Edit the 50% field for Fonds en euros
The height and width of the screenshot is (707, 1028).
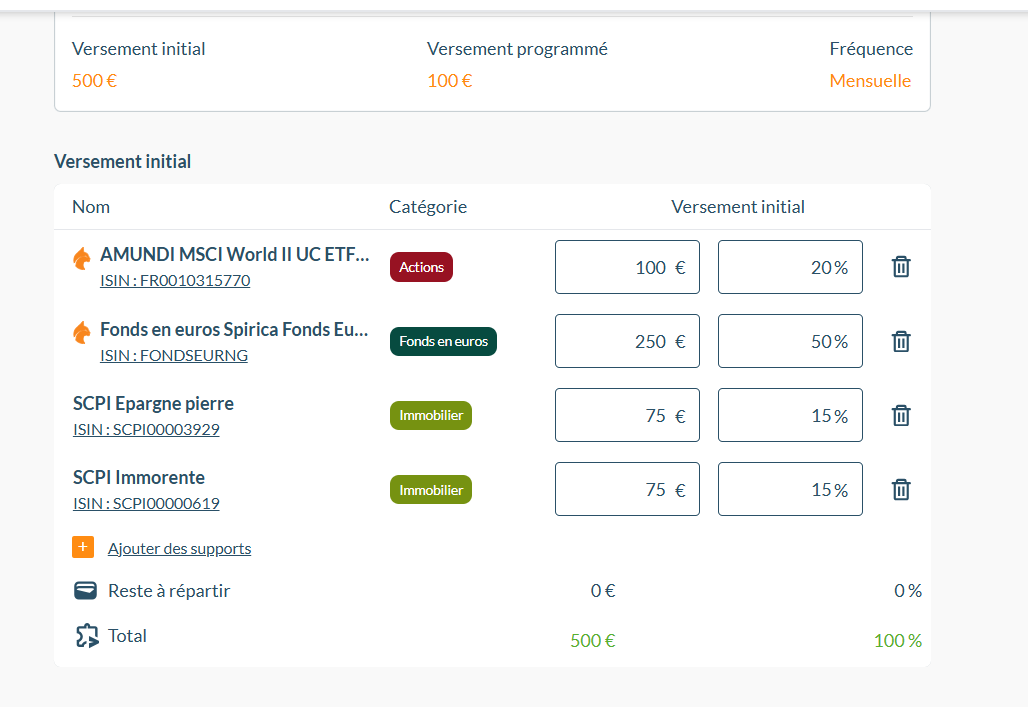790,341
